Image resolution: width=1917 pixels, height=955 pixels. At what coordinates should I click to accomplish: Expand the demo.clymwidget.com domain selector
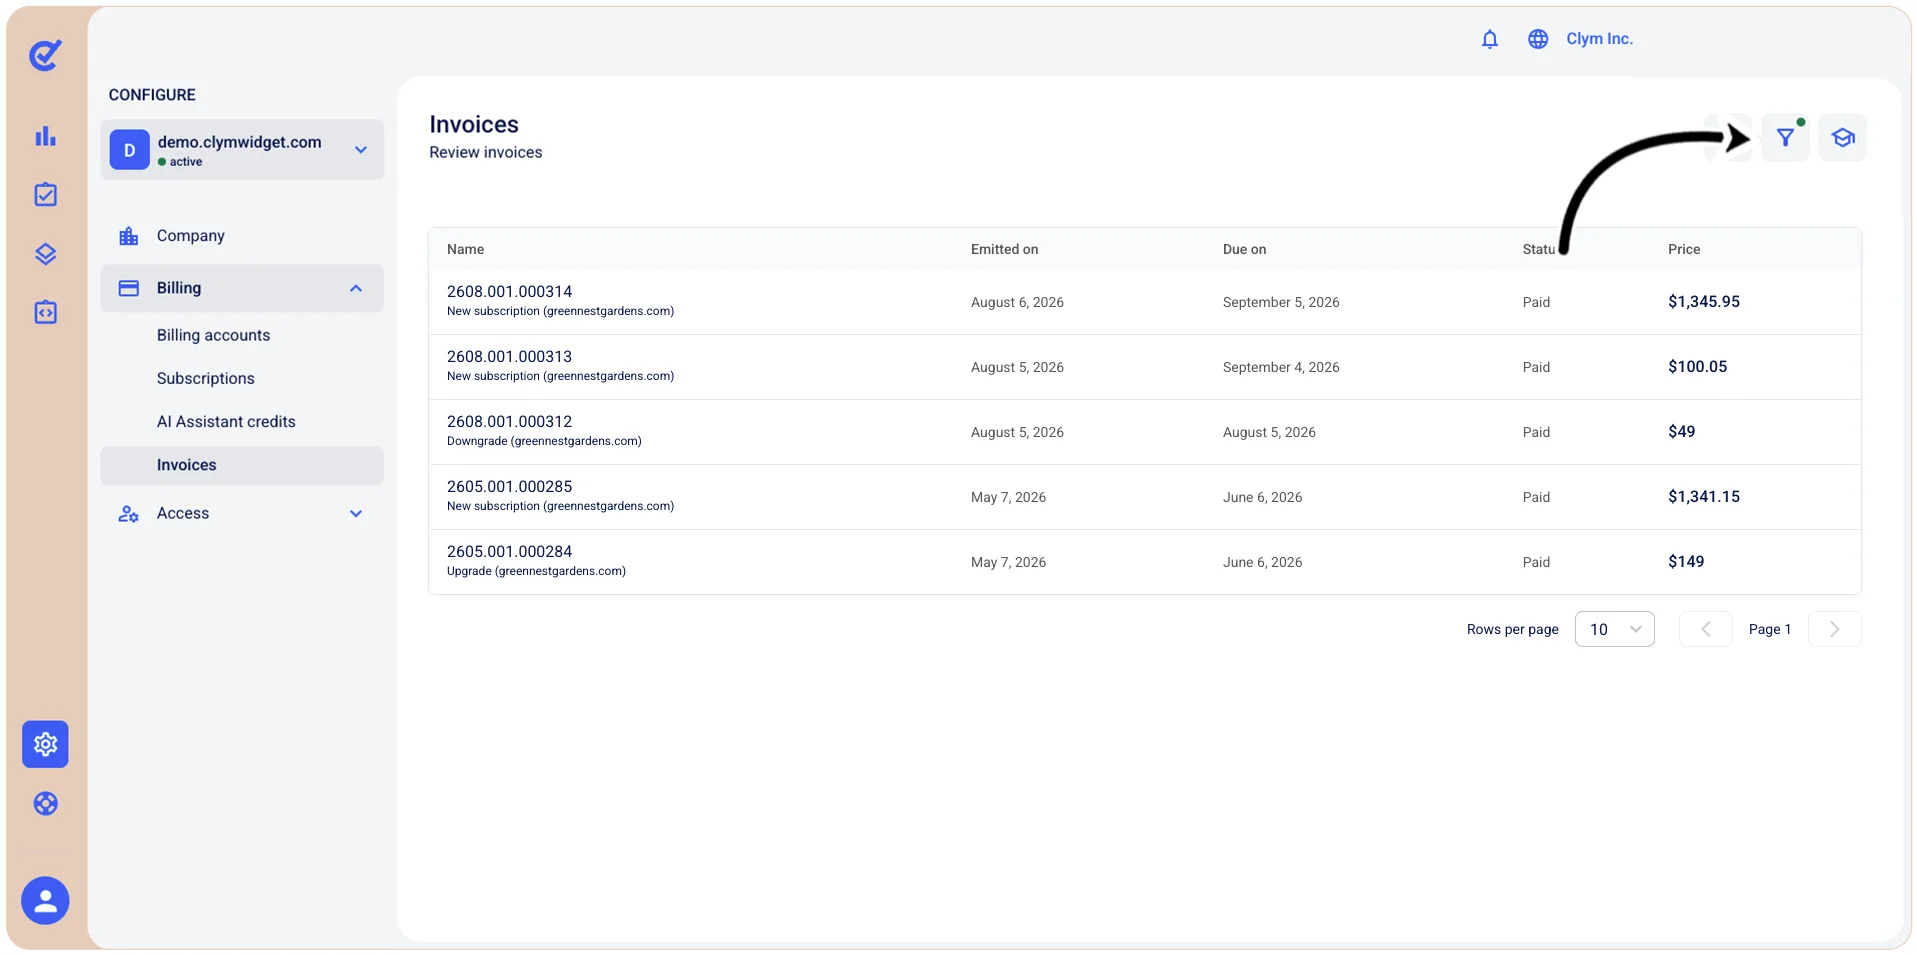242,150
